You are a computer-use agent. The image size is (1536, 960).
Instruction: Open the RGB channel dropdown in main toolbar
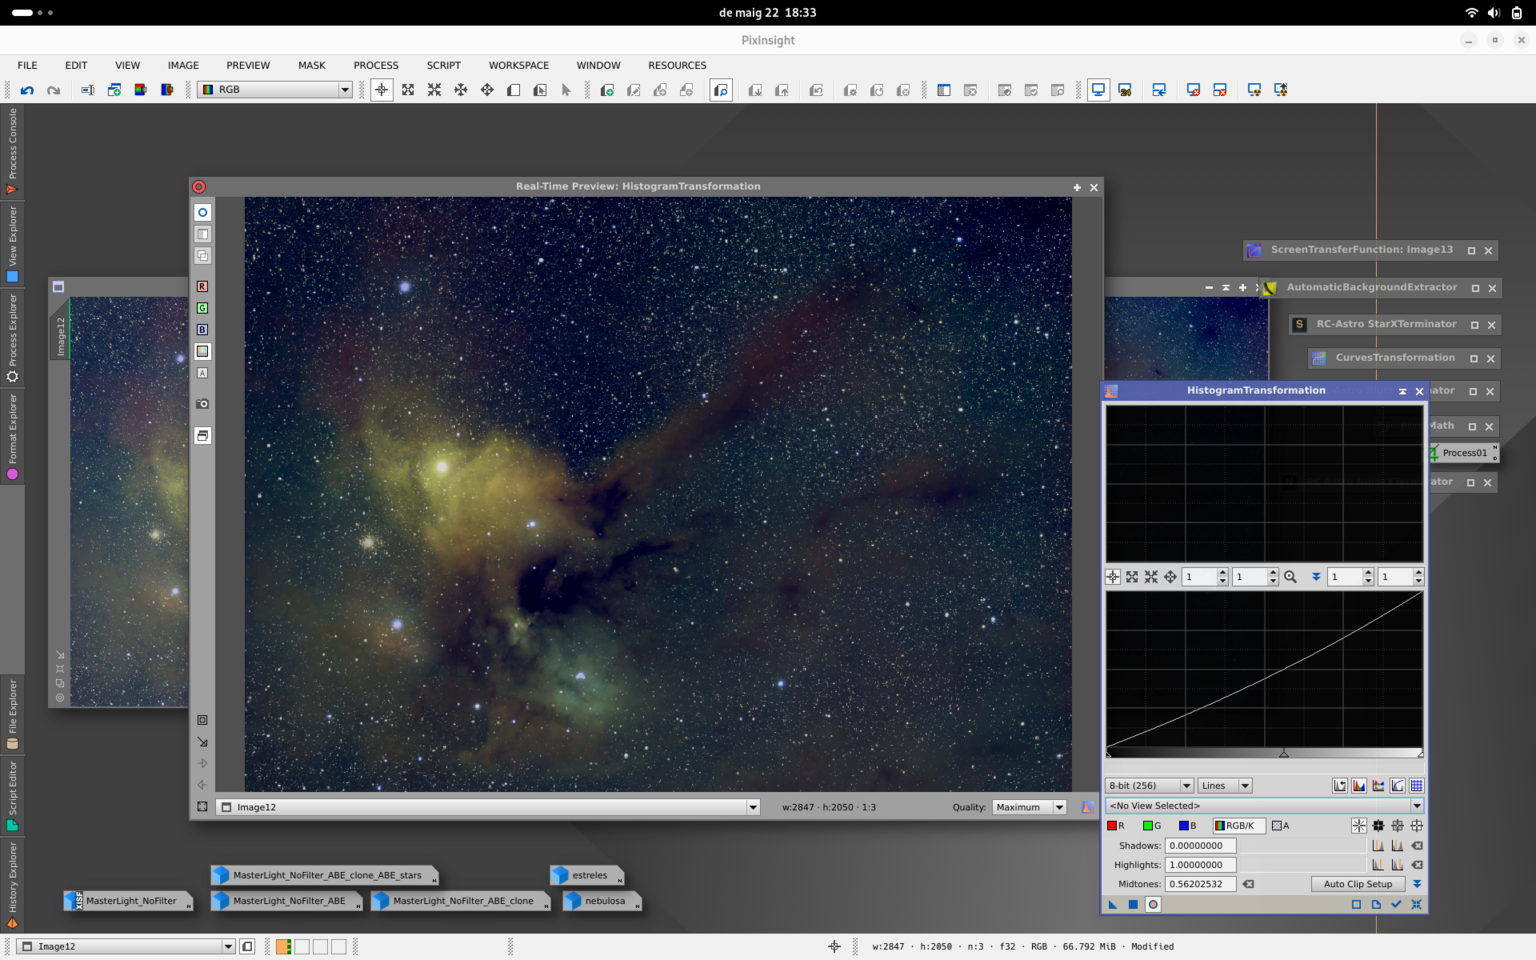[275, 90]
